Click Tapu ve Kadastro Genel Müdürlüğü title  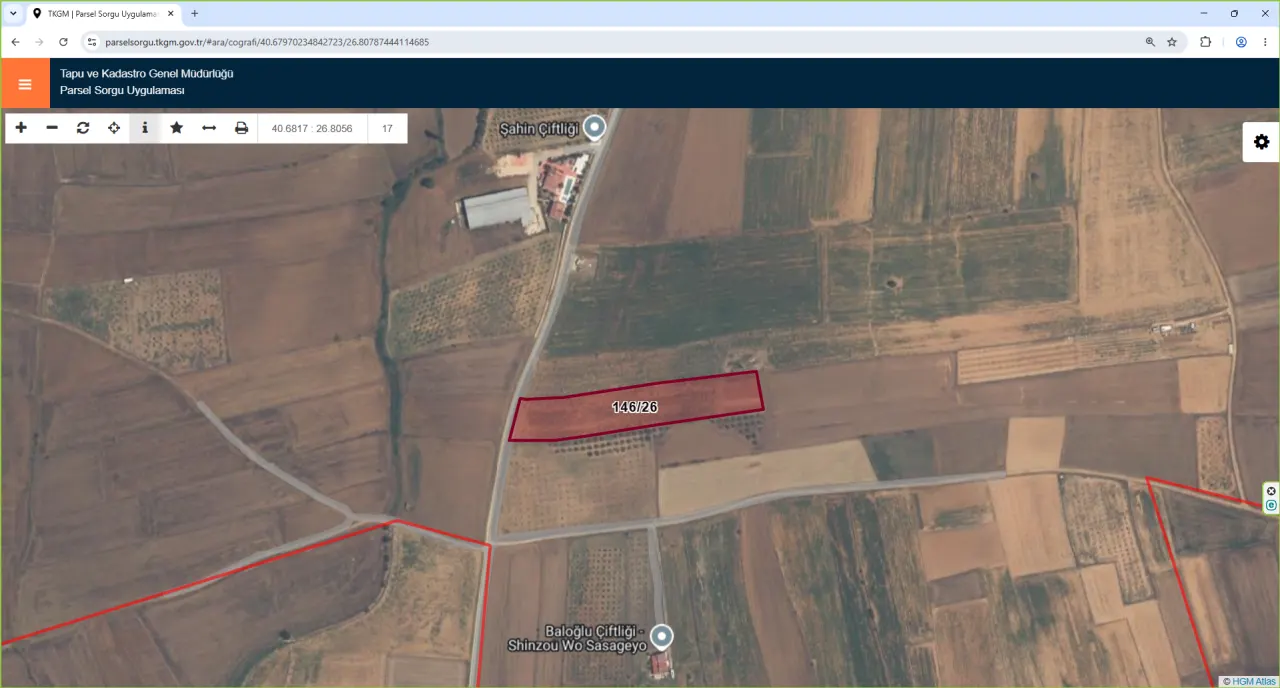pos(146,74)
